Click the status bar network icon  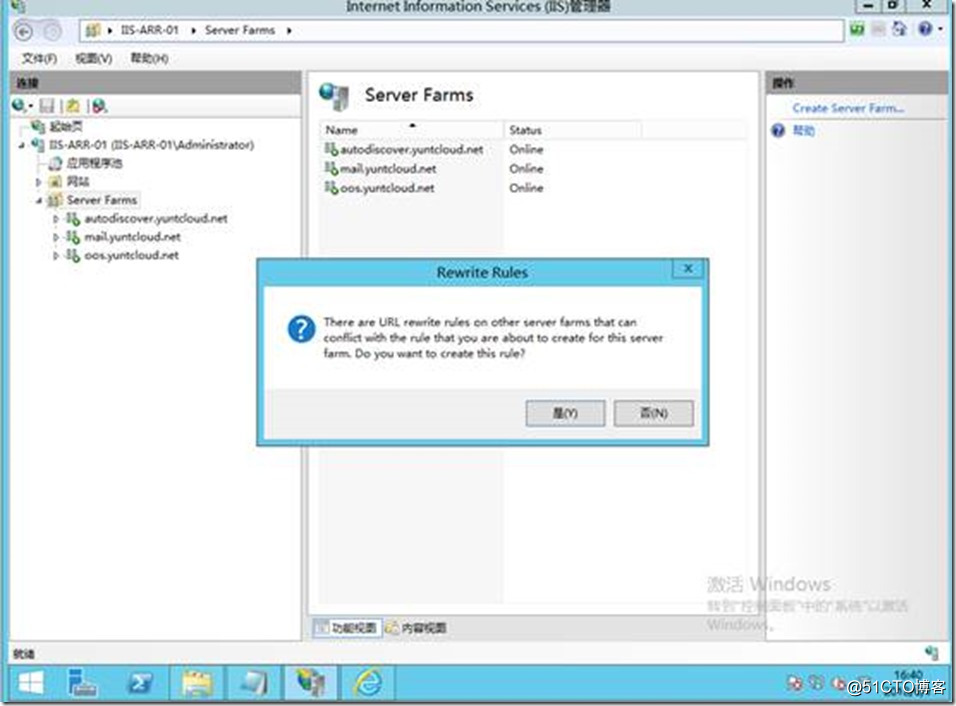(x=932, y=653)
